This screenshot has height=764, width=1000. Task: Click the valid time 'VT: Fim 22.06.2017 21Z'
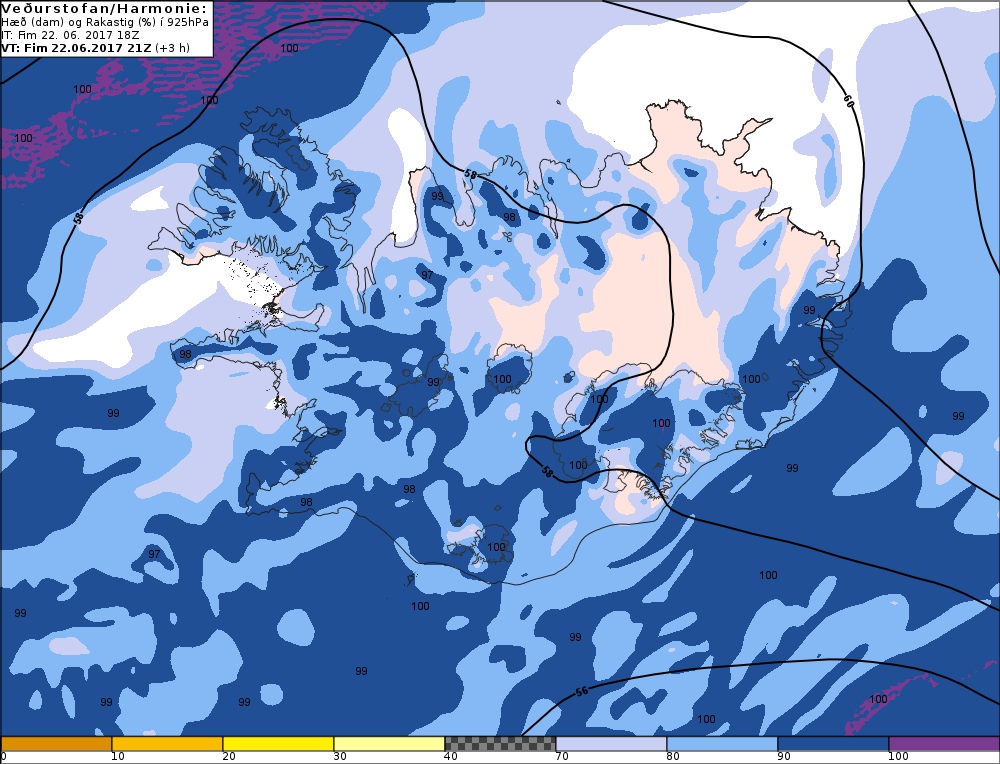76,48
